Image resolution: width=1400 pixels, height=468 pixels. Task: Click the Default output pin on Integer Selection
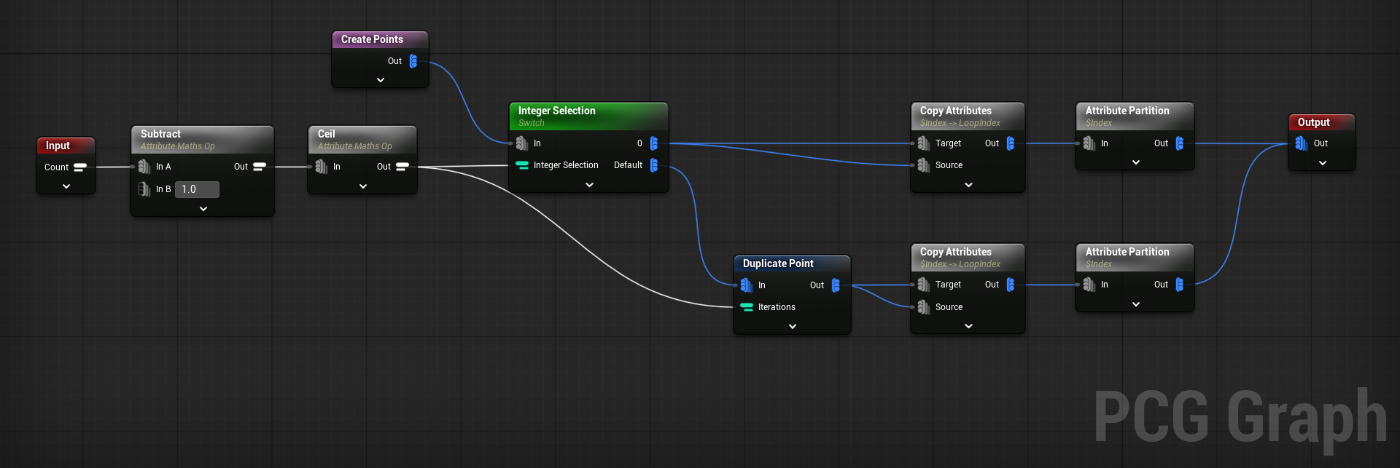(x=654, y=165)
